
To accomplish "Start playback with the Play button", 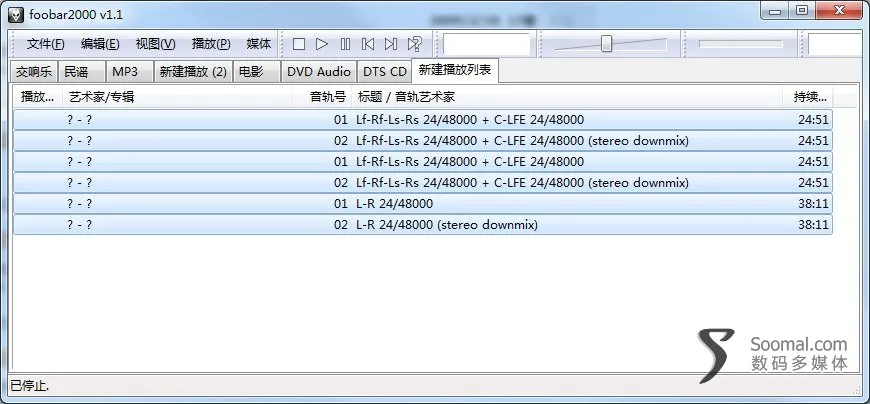I will [322, 44].
